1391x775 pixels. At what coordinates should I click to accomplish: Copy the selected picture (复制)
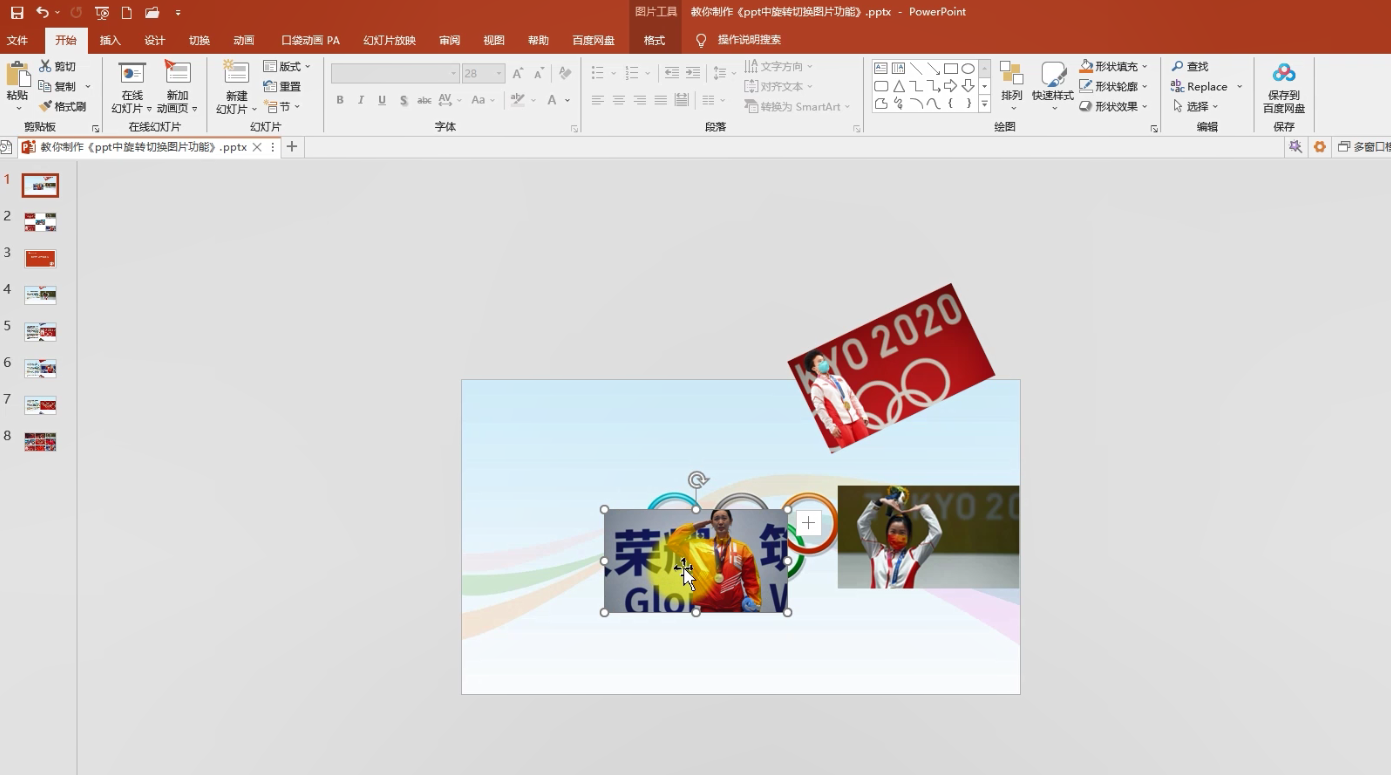point(58,86)
